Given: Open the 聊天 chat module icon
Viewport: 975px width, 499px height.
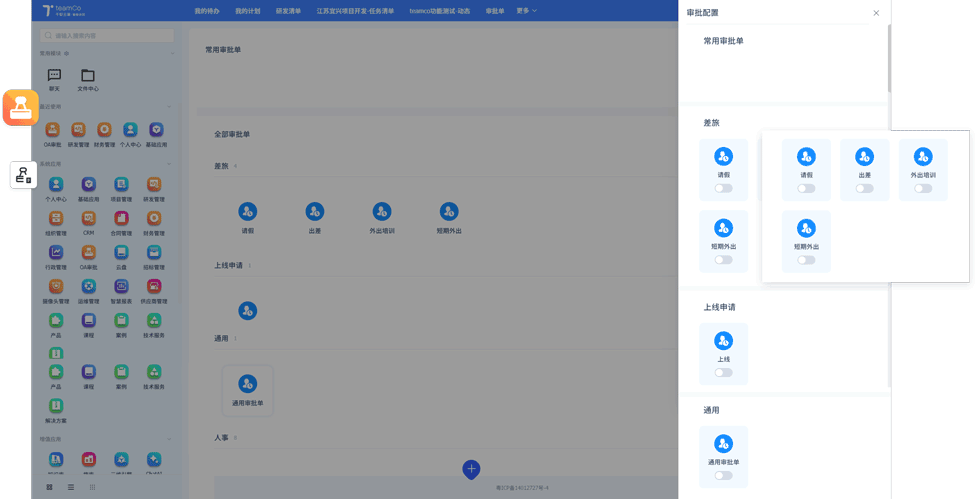Looking at the screenshot, I should (x=54, y=76).
